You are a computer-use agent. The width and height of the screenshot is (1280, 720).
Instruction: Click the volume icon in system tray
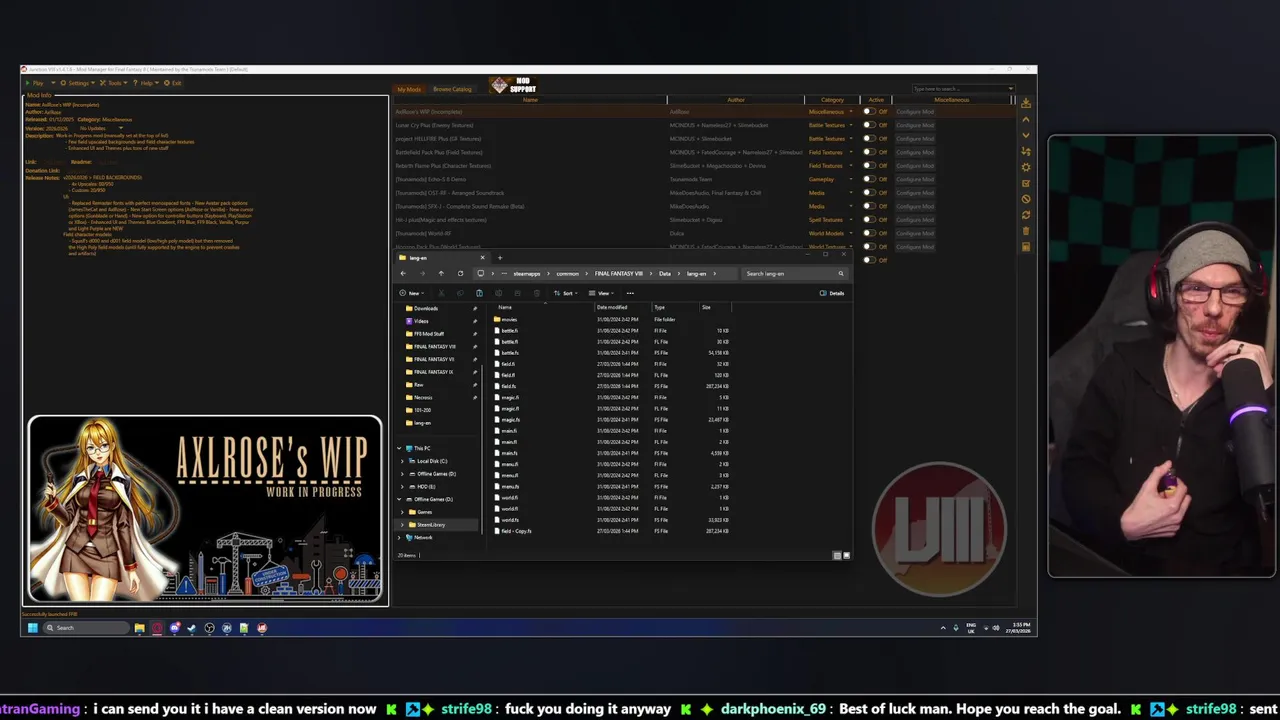click(x=996, y=628)
